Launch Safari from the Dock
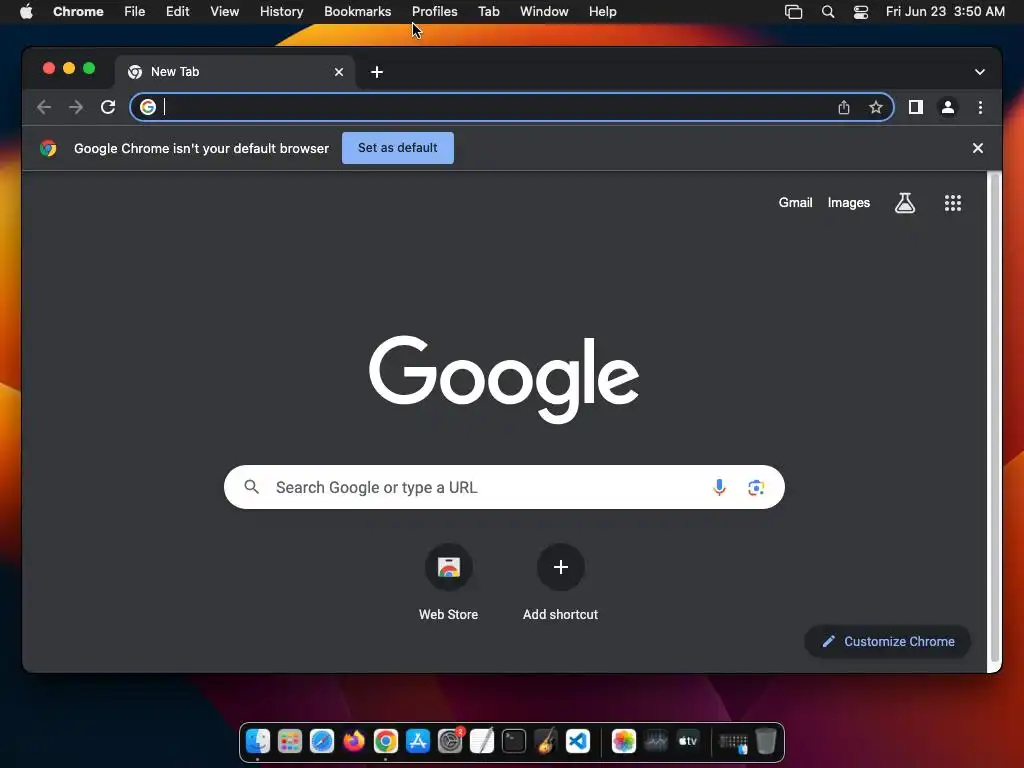This screenshot has height=768, width=1024. click(322, 741)
